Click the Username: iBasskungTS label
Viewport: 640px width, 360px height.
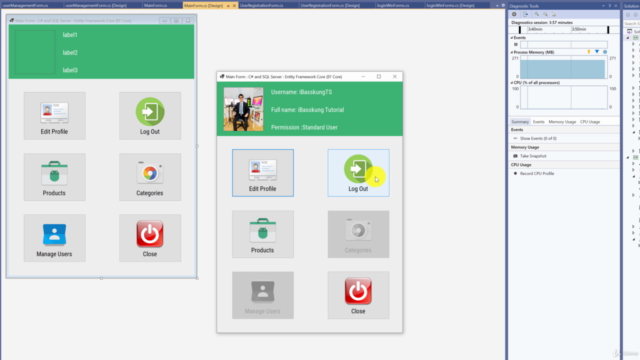click(x=302, y=92)
